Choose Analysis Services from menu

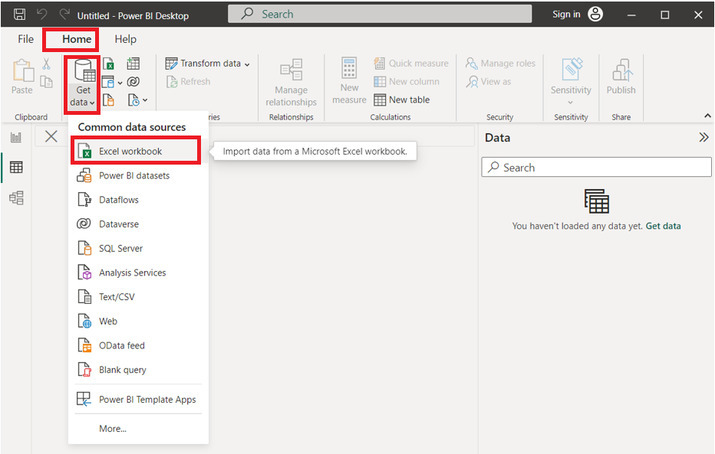click(x=138, y=273)
